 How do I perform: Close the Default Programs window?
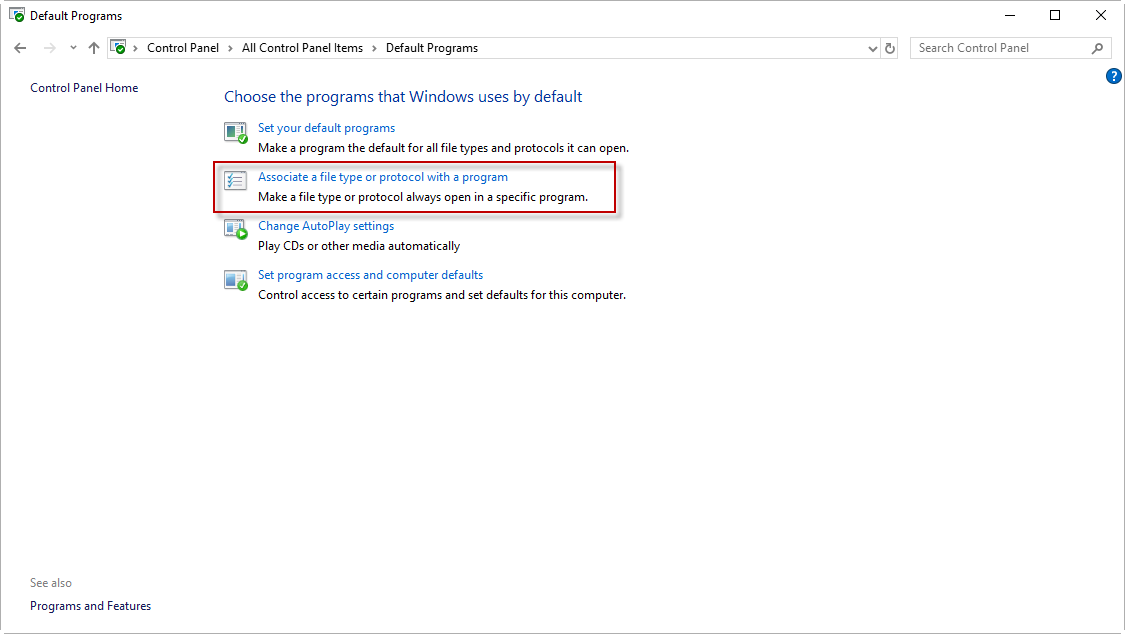(x=1101, y=15)
